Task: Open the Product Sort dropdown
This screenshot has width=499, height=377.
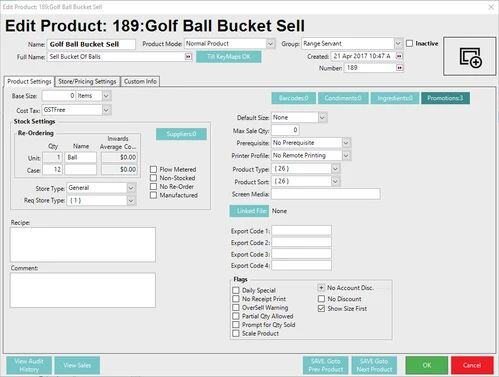Action: click(335, 182)
